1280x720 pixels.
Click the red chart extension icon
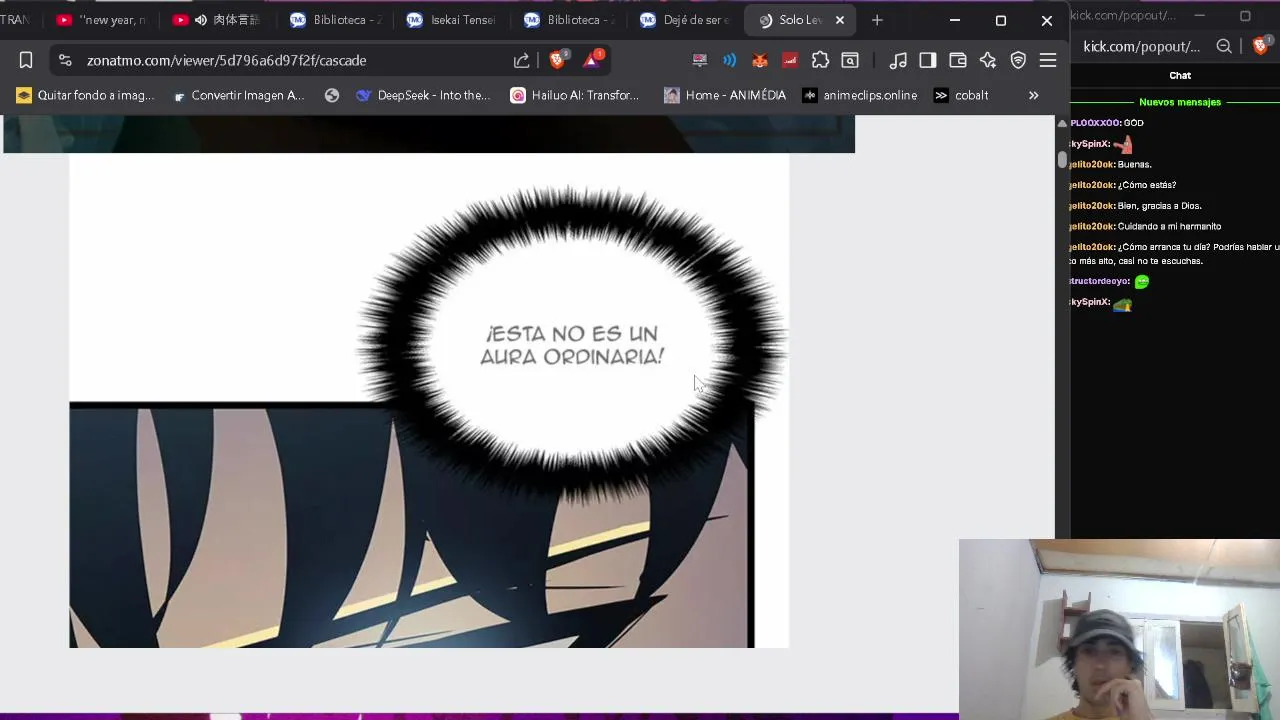pos(790,61)
